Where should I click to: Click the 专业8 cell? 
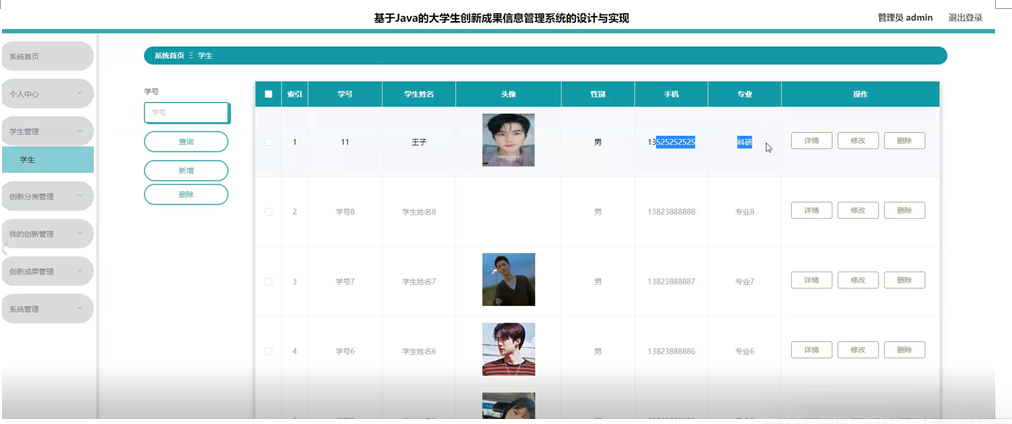click(x=745, y=212)
